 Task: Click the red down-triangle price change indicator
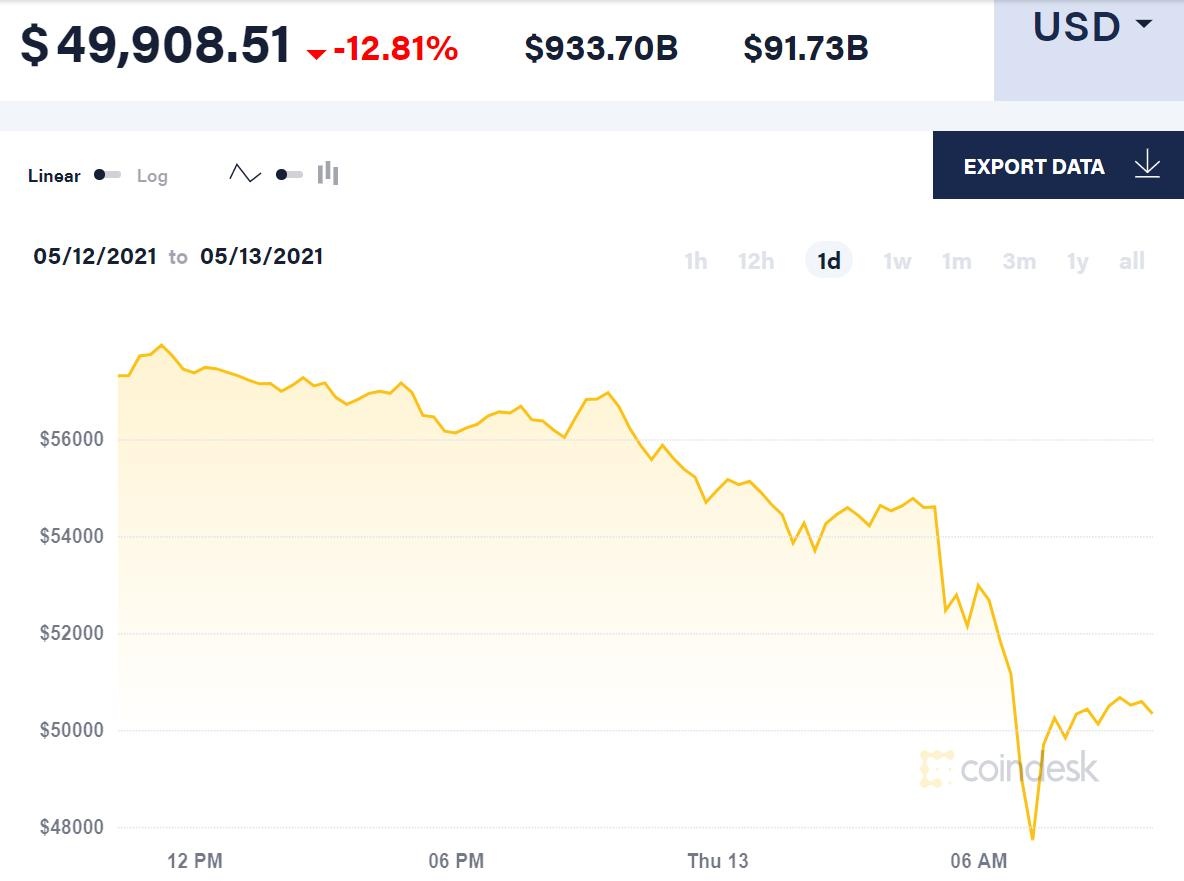coord(316,53)
